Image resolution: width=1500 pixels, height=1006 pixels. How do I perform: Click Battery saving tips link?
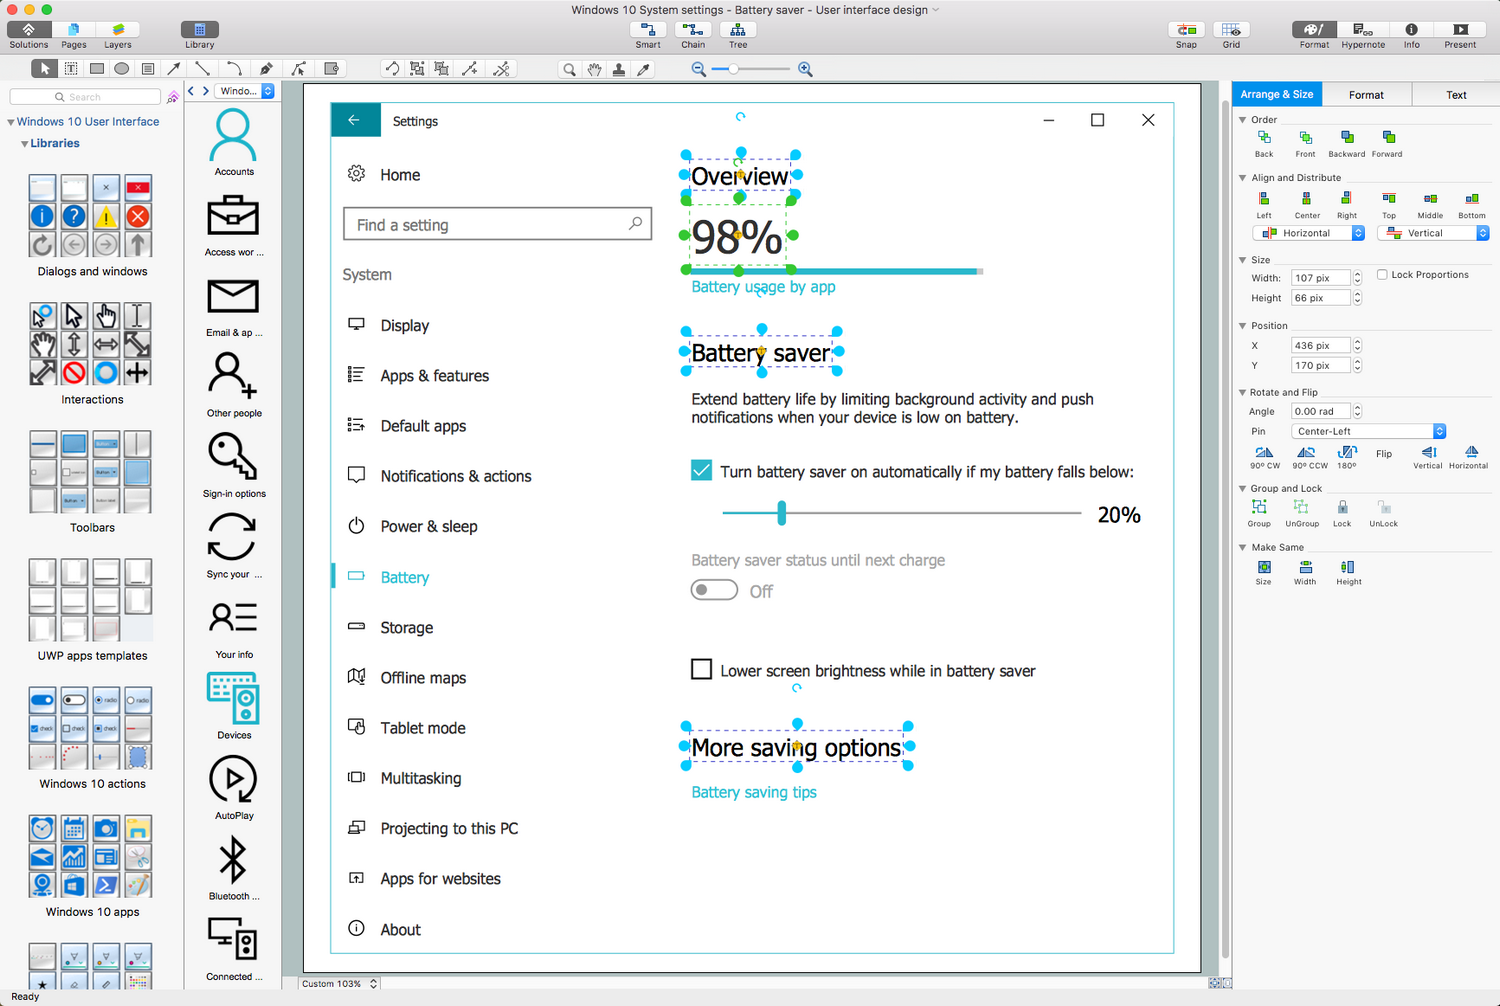(754, 792)
